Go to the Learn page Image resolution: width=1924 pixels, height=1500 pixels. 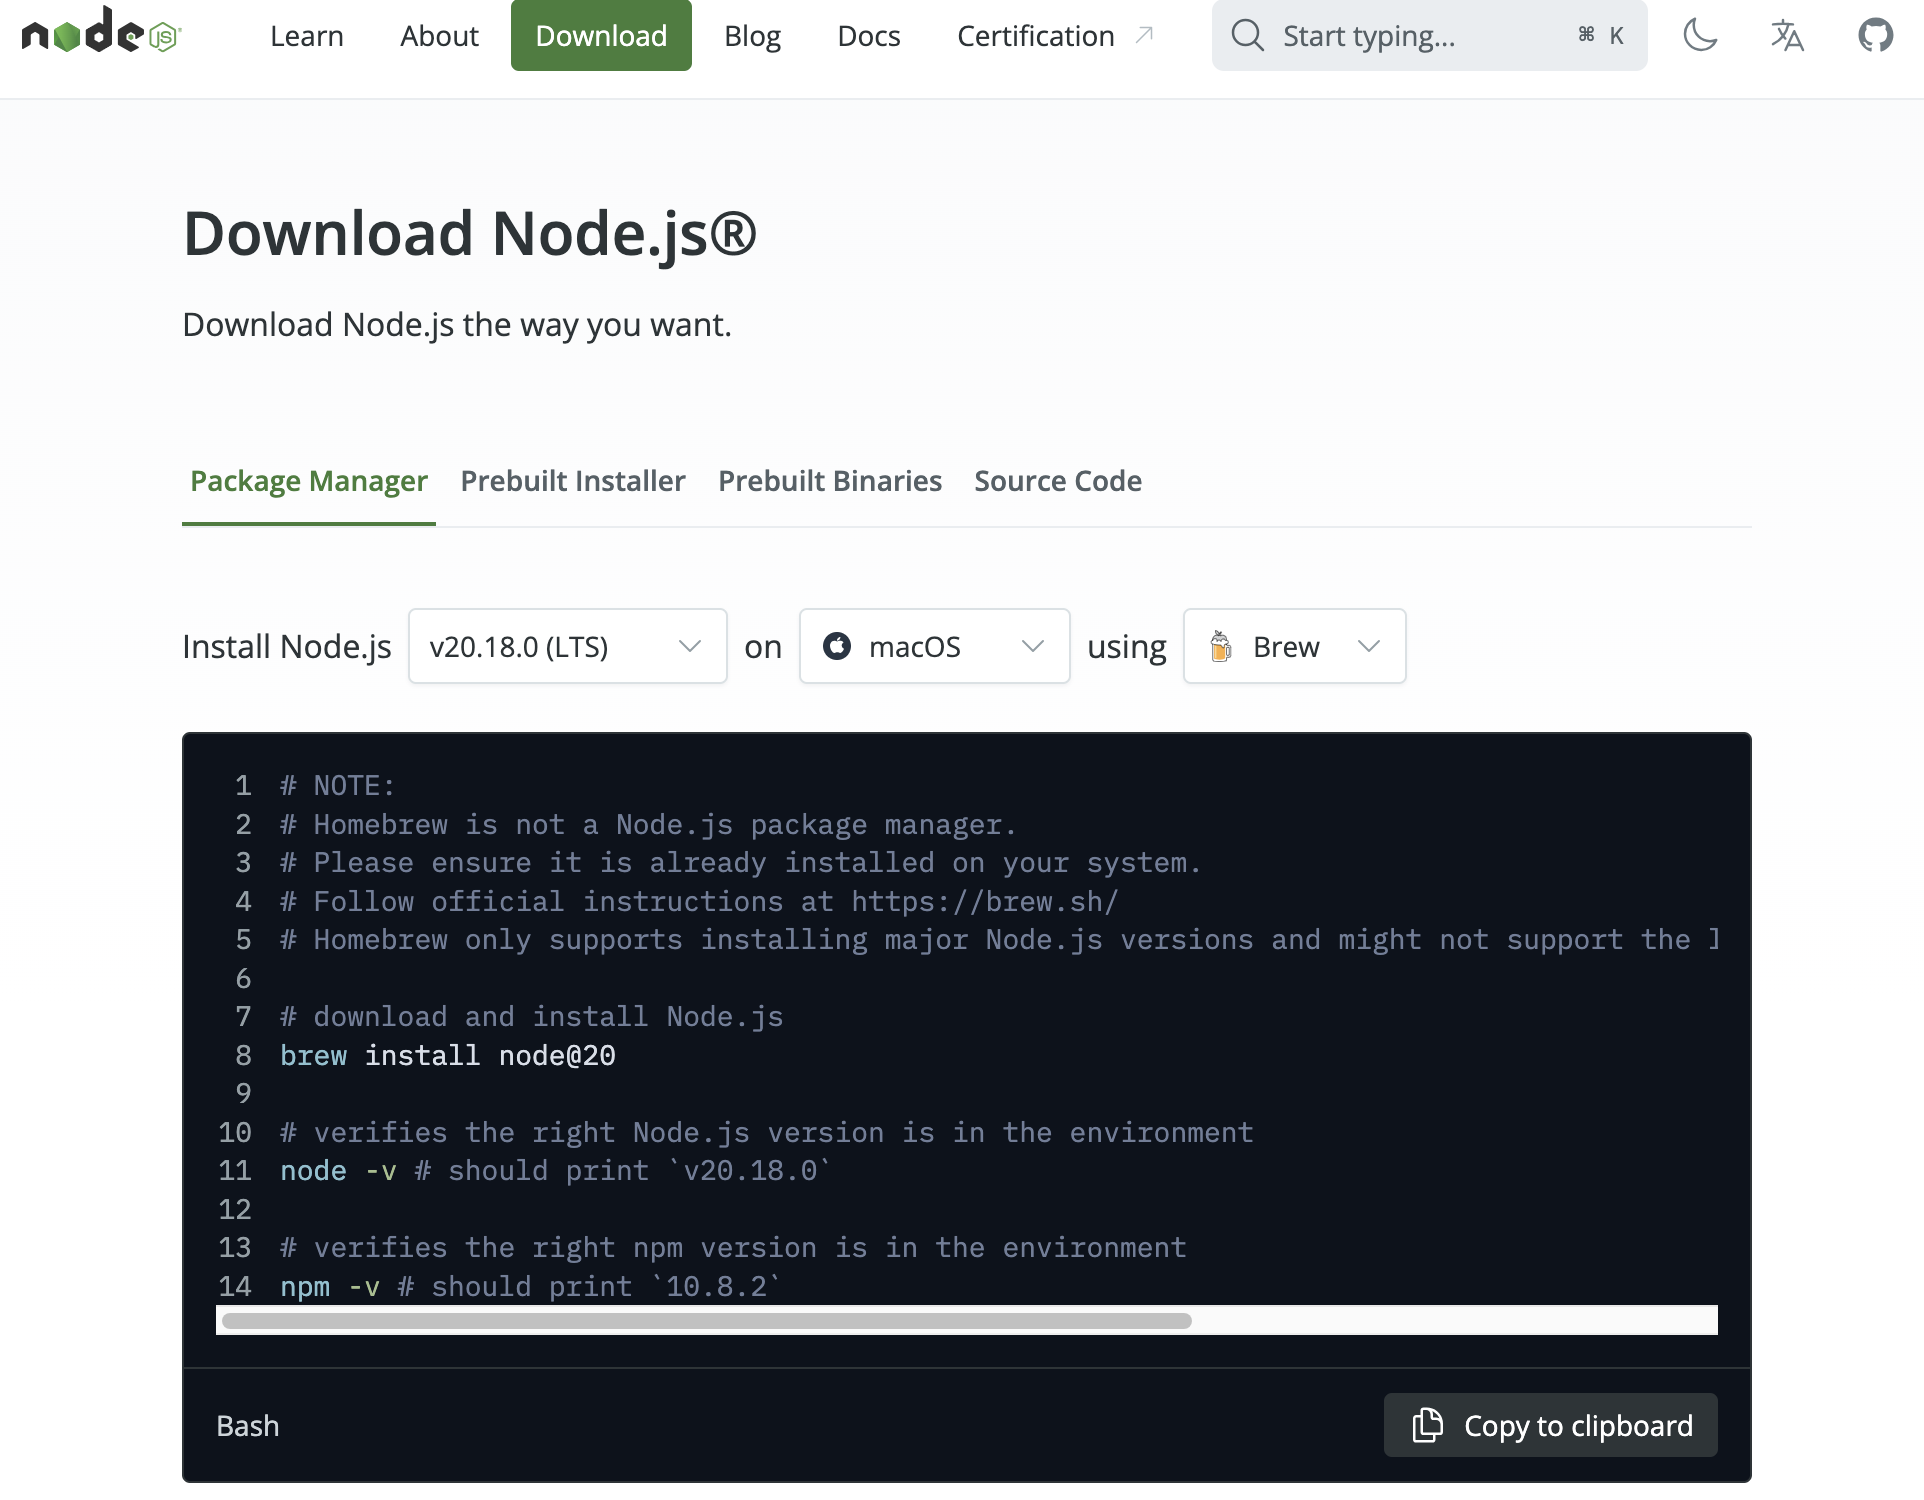(x=307, y=36)
